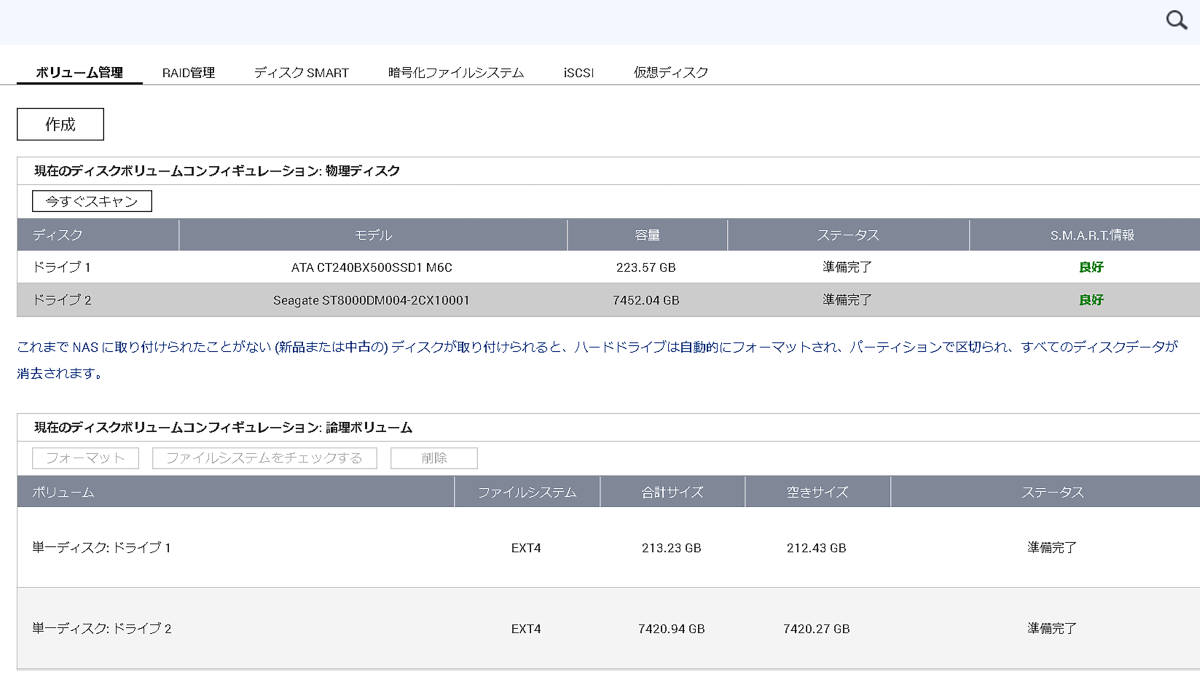1200x674 pixels.
Task: Open the RAID管理 tab
Action: pyautogui.click(x=188, y=72)
